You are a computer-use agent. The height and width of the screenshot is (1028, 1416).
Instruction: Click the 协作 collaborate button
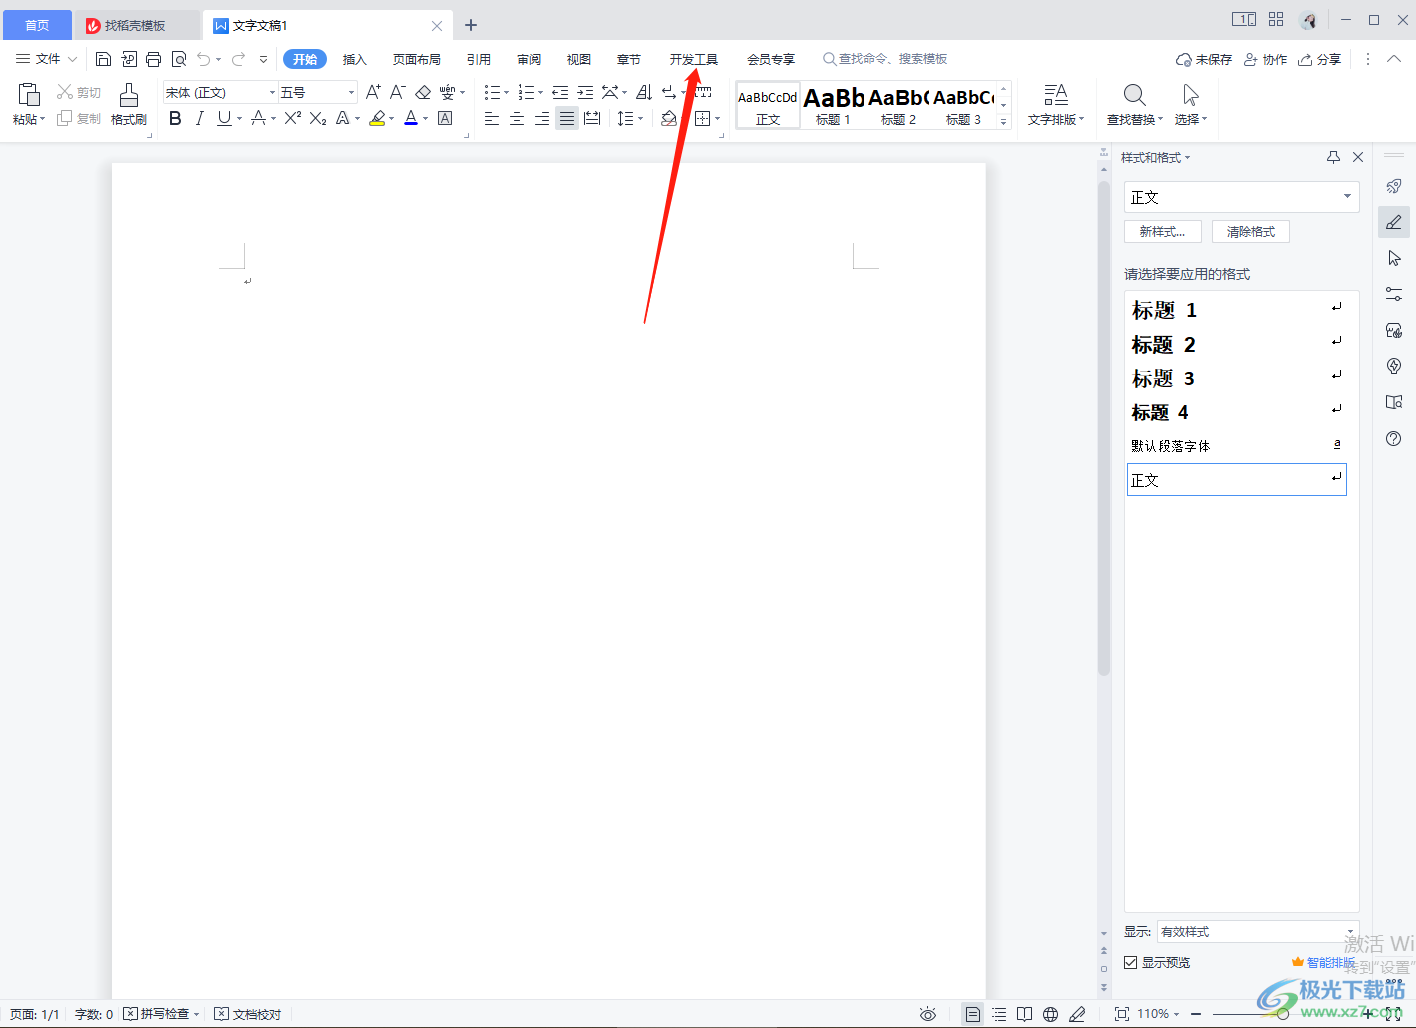(1265, 59)
